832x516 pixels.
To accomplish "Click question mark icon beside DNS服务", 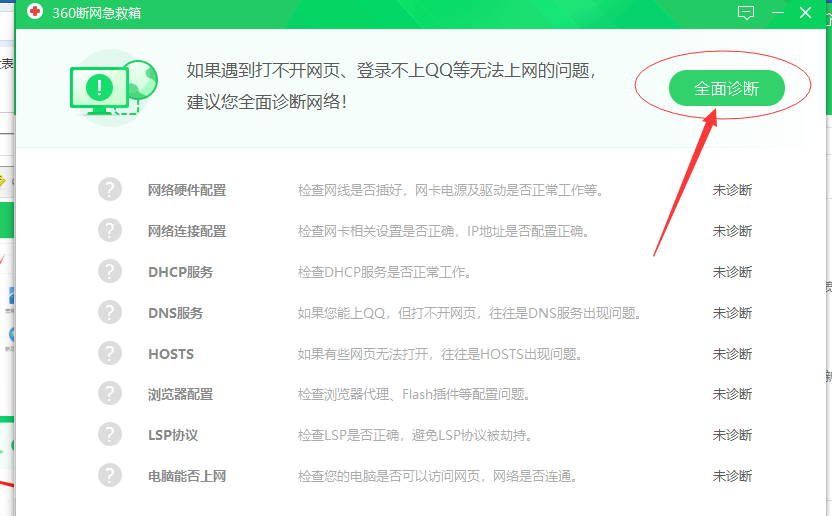I will [x=110, y=312].
